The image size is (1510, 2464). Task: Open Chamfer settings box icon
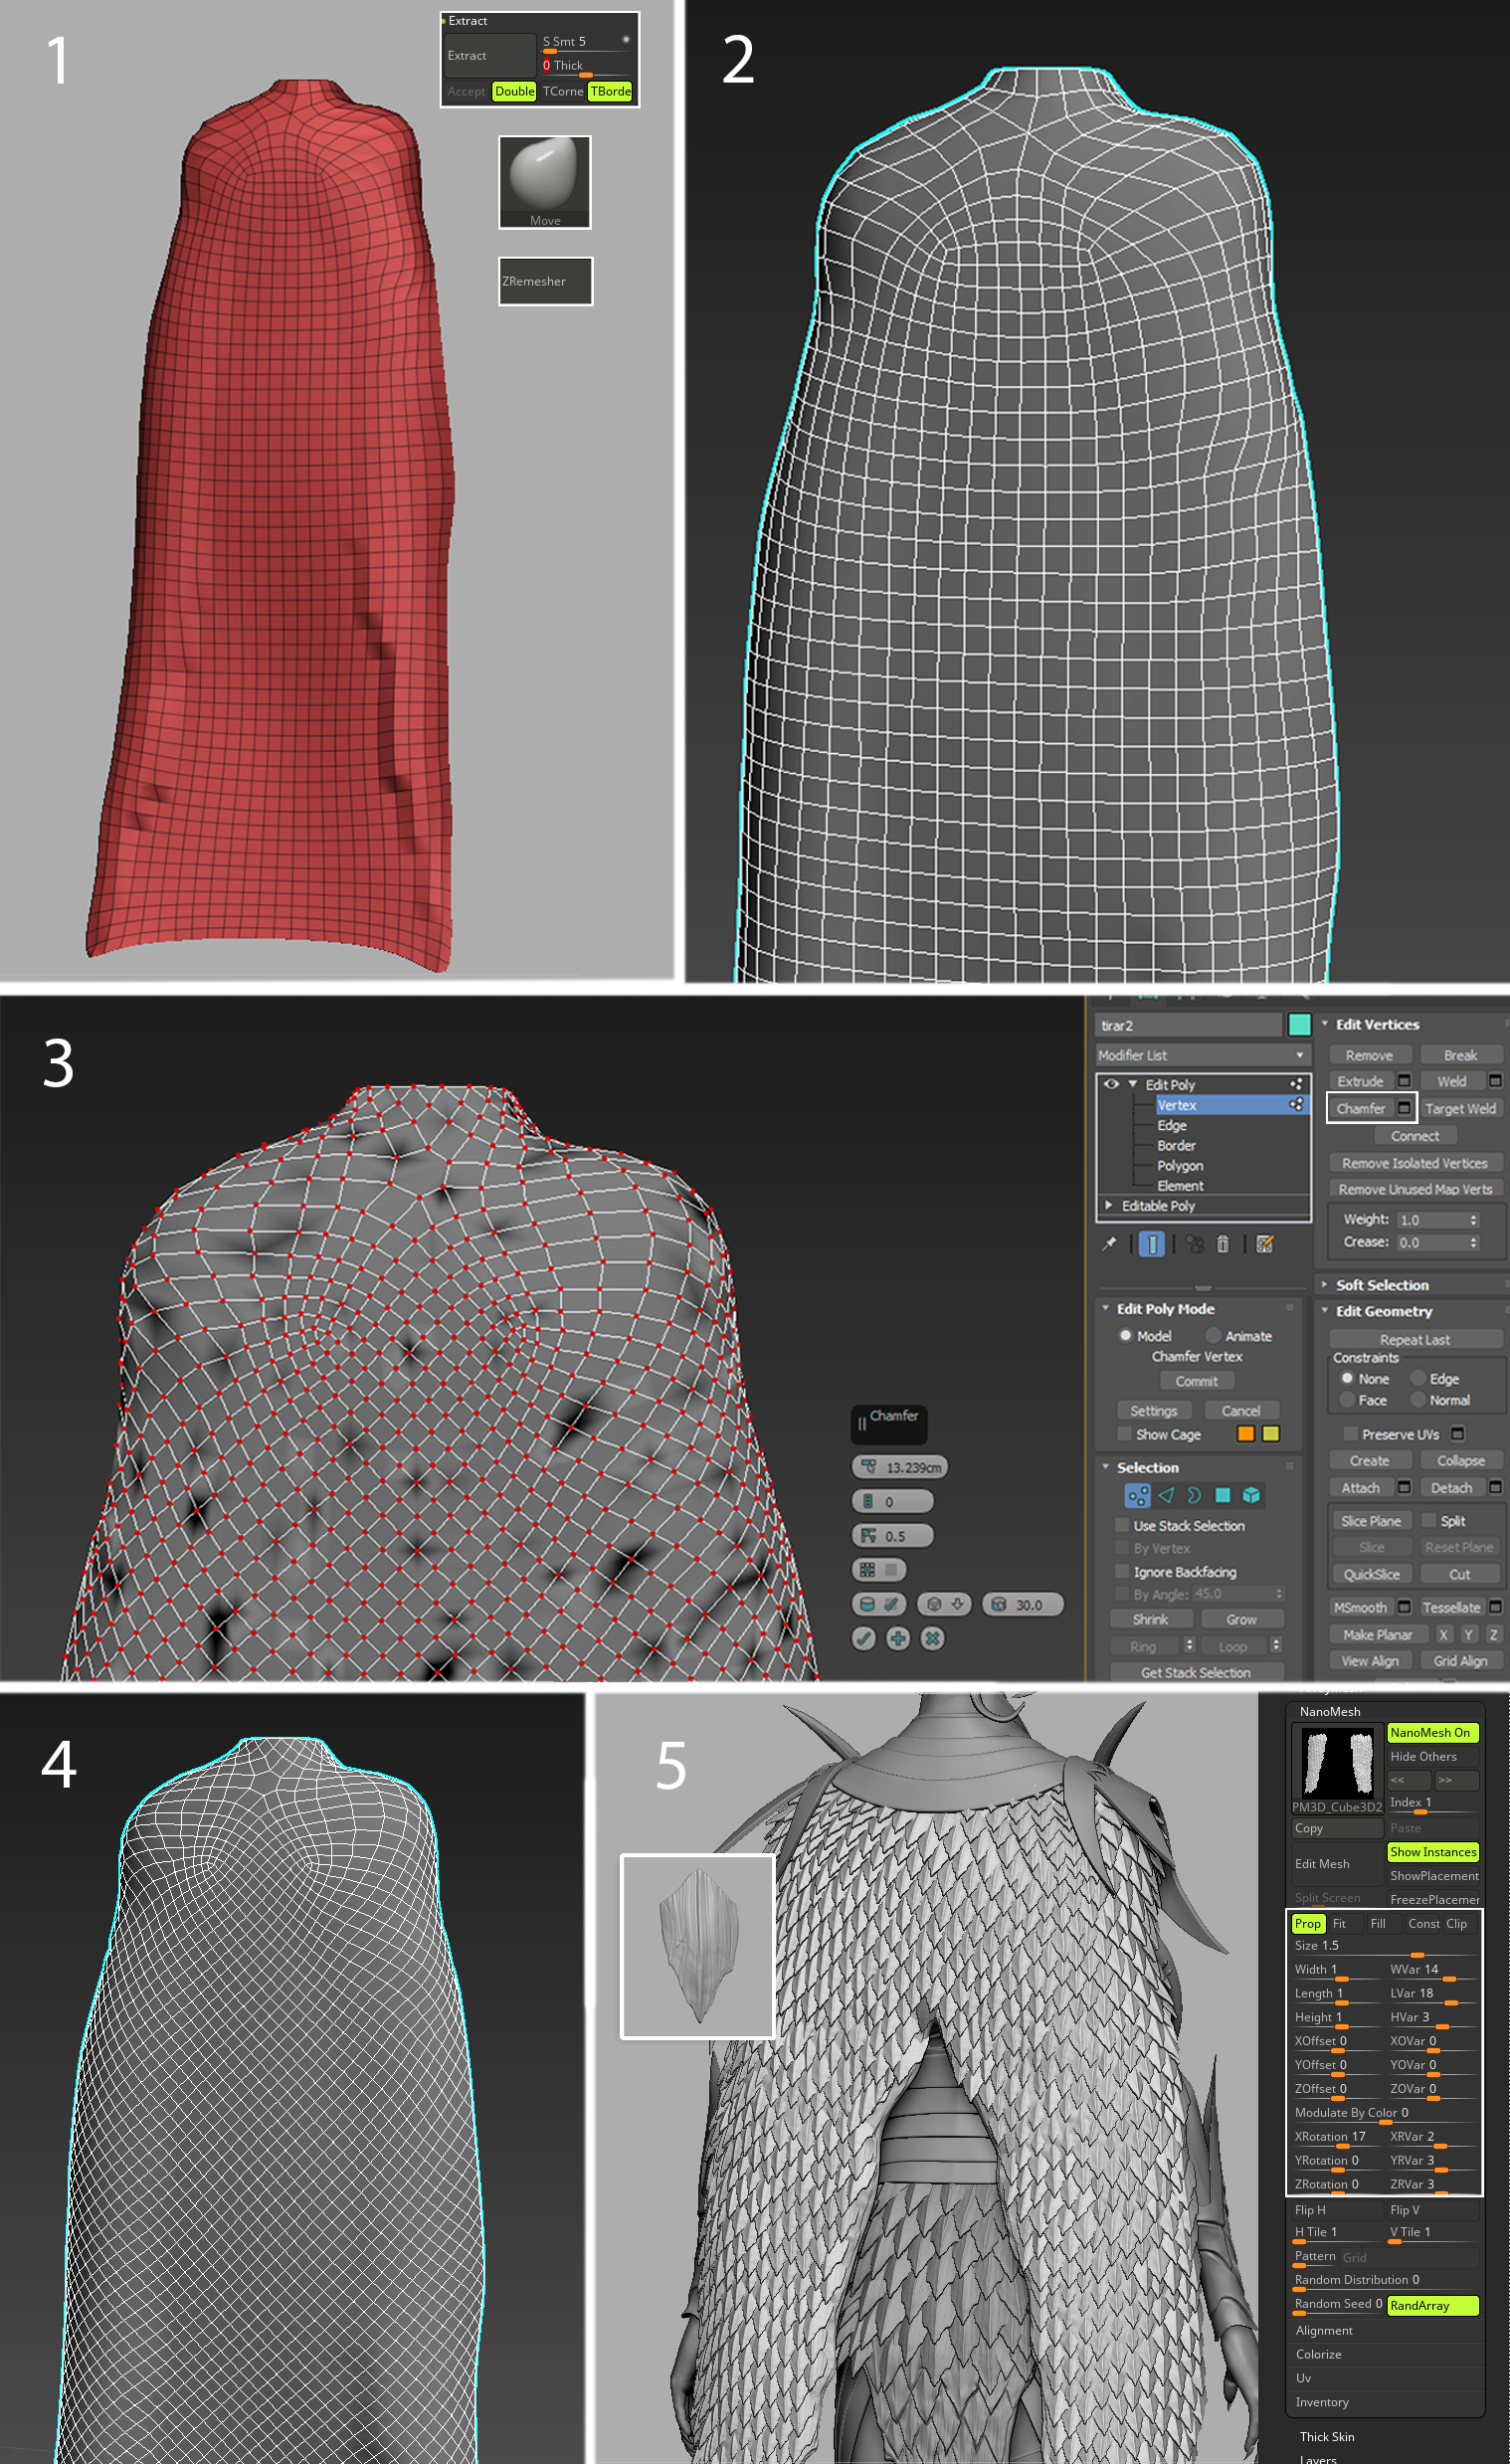pyautogui.click(x=1404, y=1108)
